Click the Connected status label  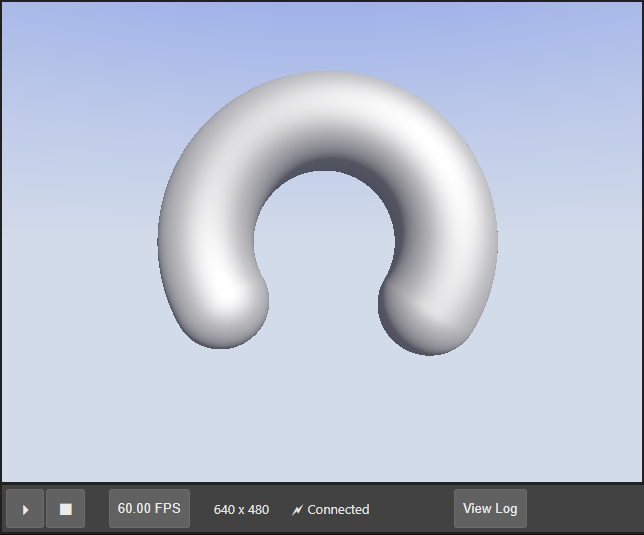338,510
